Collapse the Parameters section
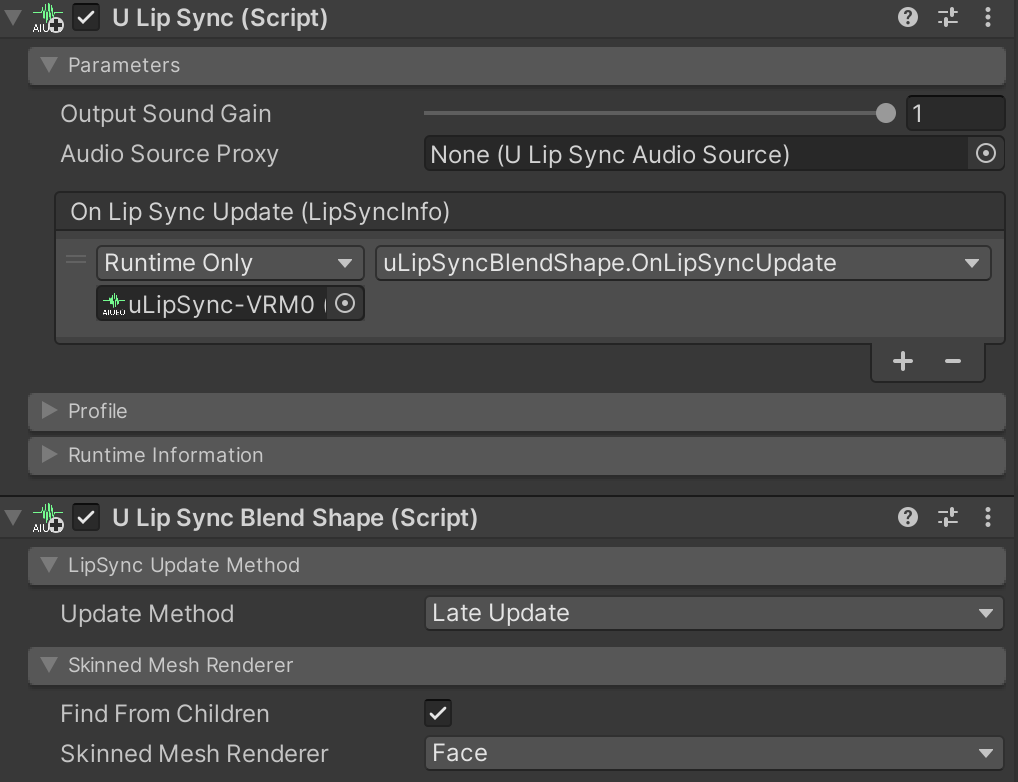 [49, 65]
